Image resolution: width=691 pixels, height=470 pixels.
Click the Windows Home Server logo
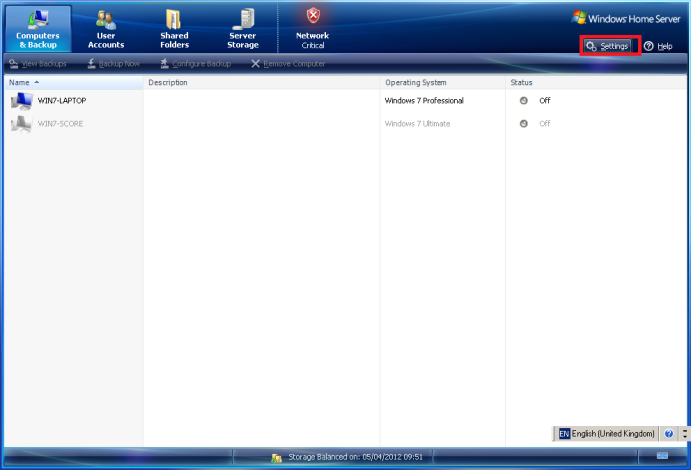pyautogui.click(x=626, y=18)
